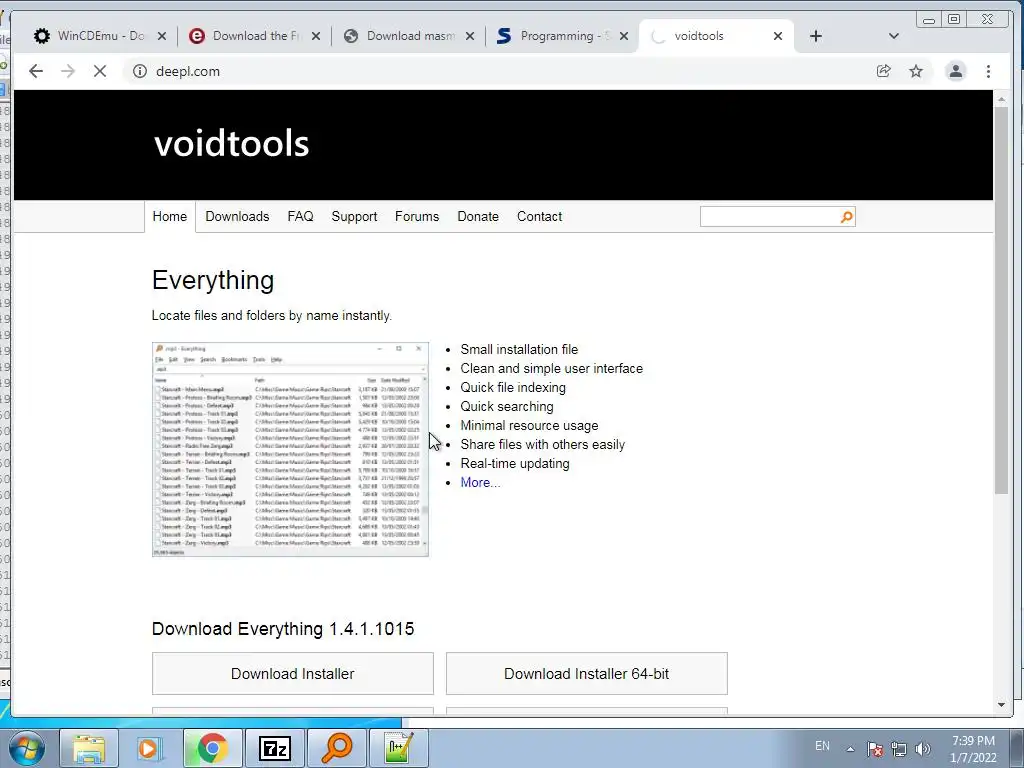This screenshot has width=1024, height=768.
Task: Open the Support navigation item
Action: pyautogui.click(x=354, y=216)
